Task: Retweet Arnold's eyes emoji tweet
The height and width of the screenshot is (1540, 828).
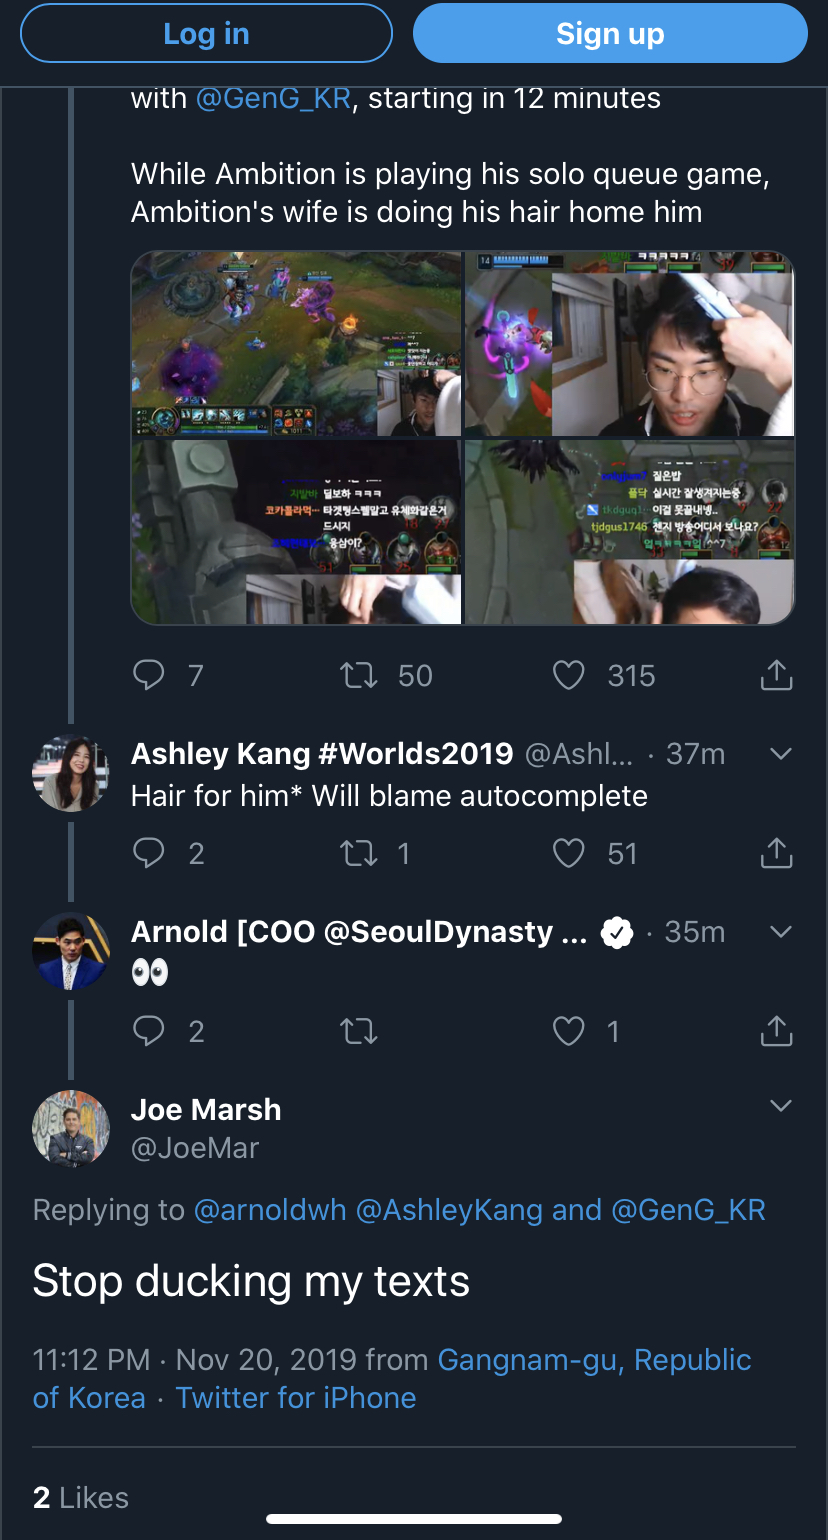Action: tap(359, 1031)
